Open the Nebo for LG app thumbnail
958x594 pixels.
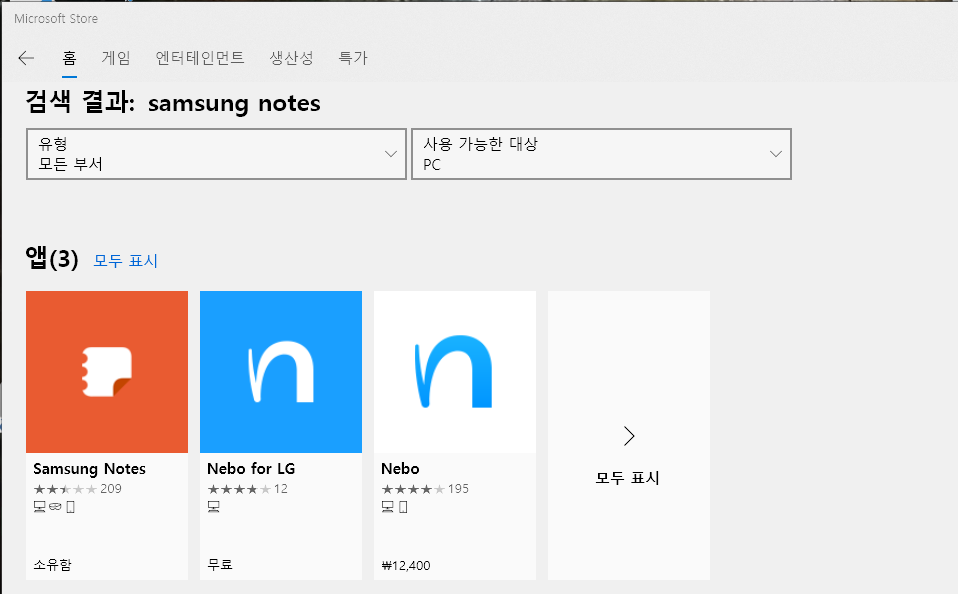(281, 372)
